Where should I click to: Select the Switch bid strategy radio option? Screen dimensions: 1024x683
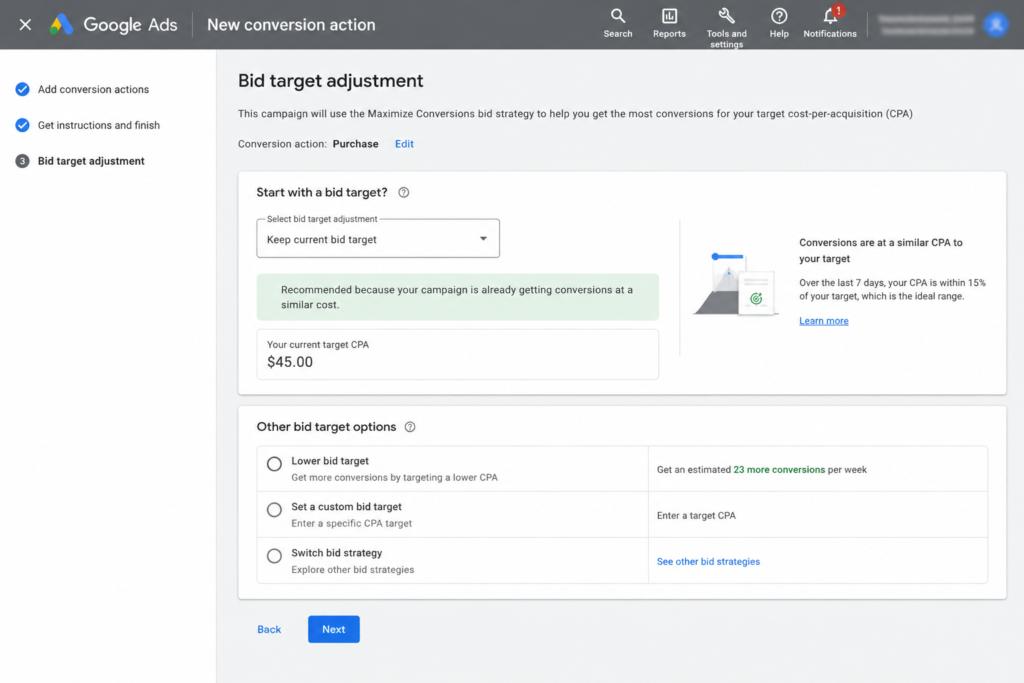[274, 556]
